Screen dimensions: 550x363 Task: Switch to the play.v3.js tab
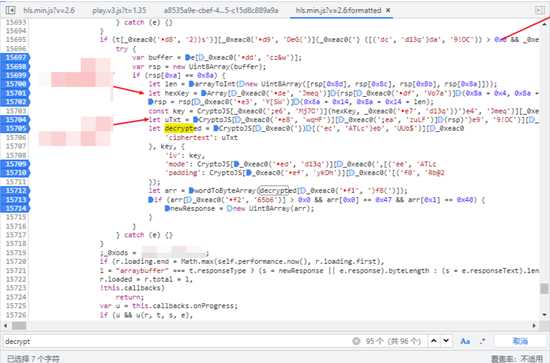pyautogui.click(x=119, y=10)
